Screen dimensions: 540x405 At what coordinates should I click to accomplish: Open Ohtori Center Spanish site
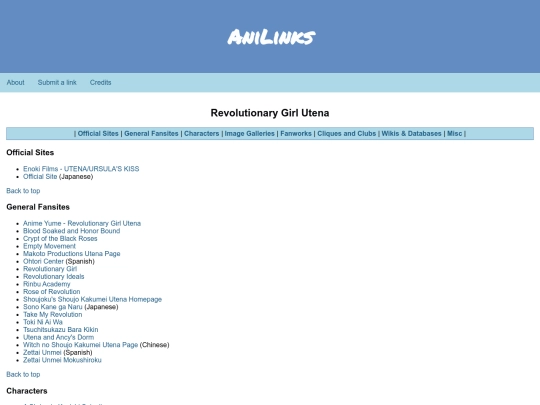click(x=43, y=261)
